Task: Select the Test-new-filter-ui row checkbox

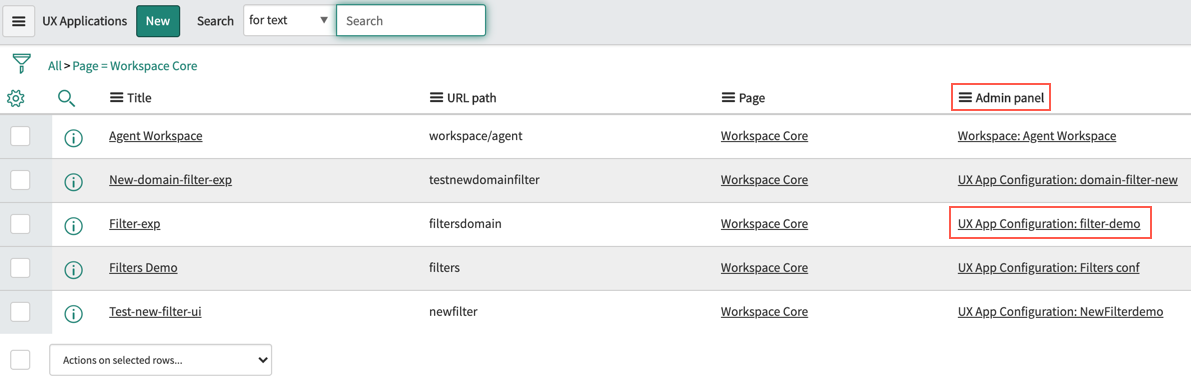Action: pos(20,311)
